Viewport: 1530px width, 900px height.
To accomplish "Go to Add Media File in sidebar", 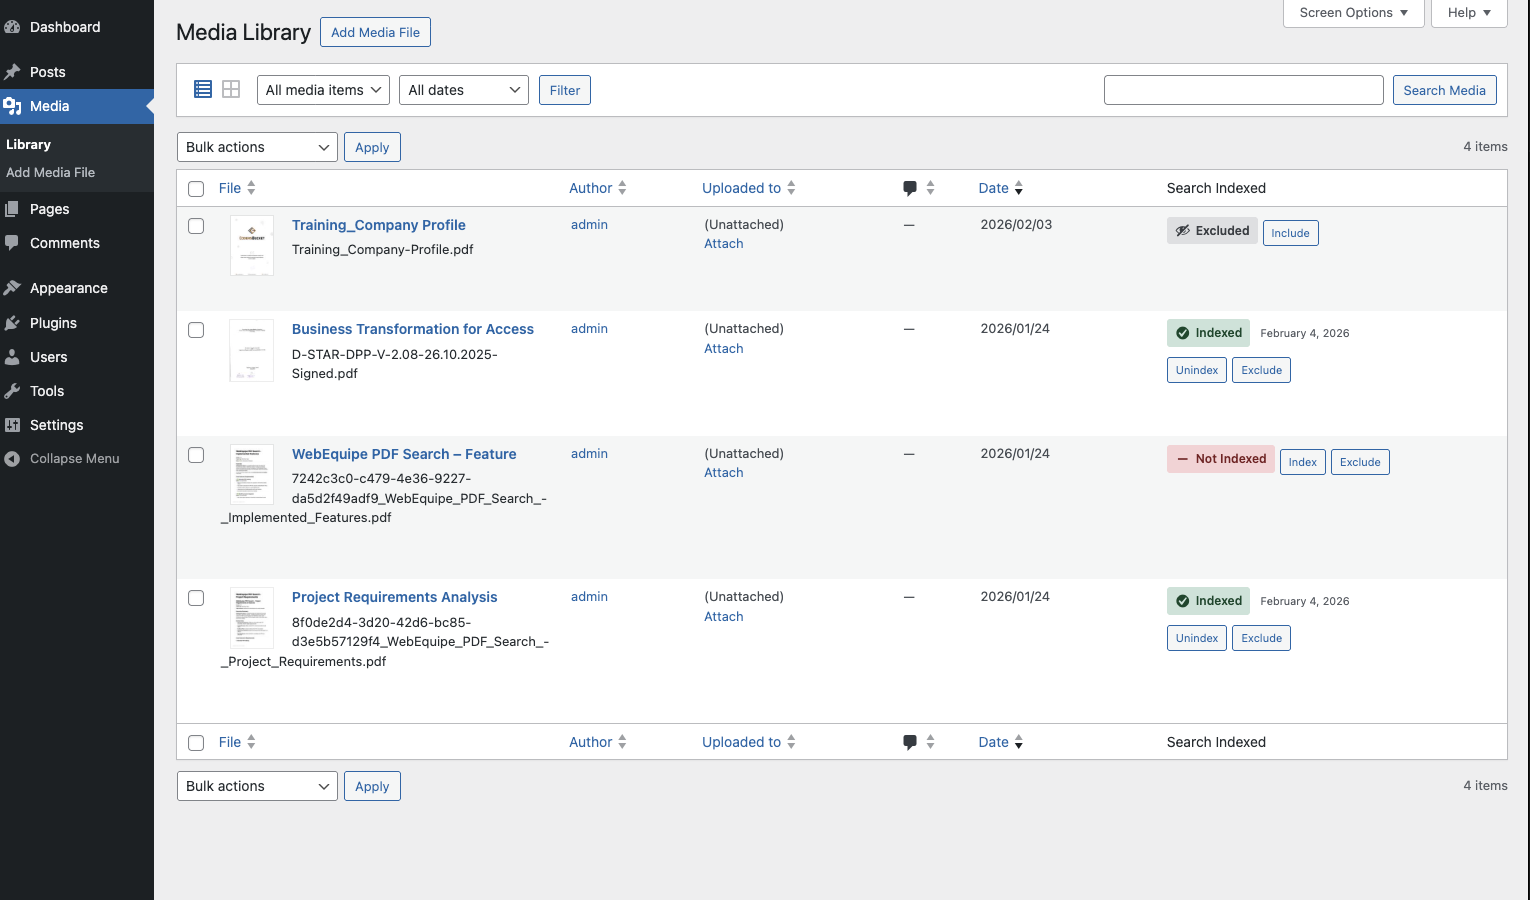I will (51, 172).
